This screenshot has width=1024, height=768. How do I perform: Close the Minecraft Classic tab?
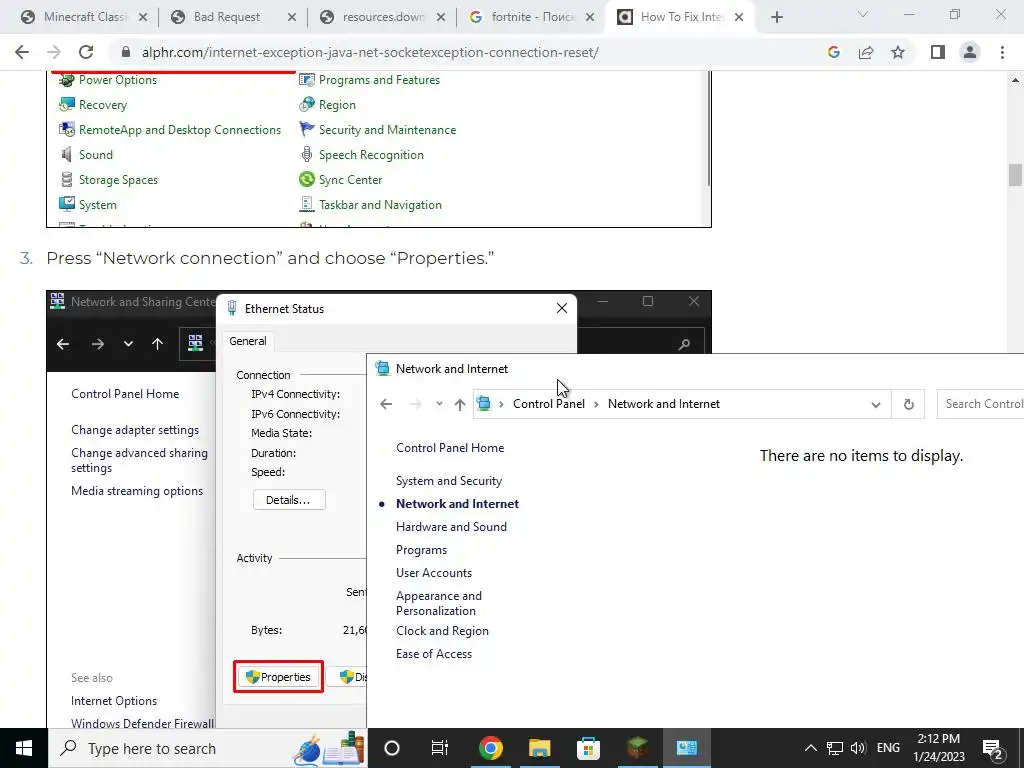143,18
